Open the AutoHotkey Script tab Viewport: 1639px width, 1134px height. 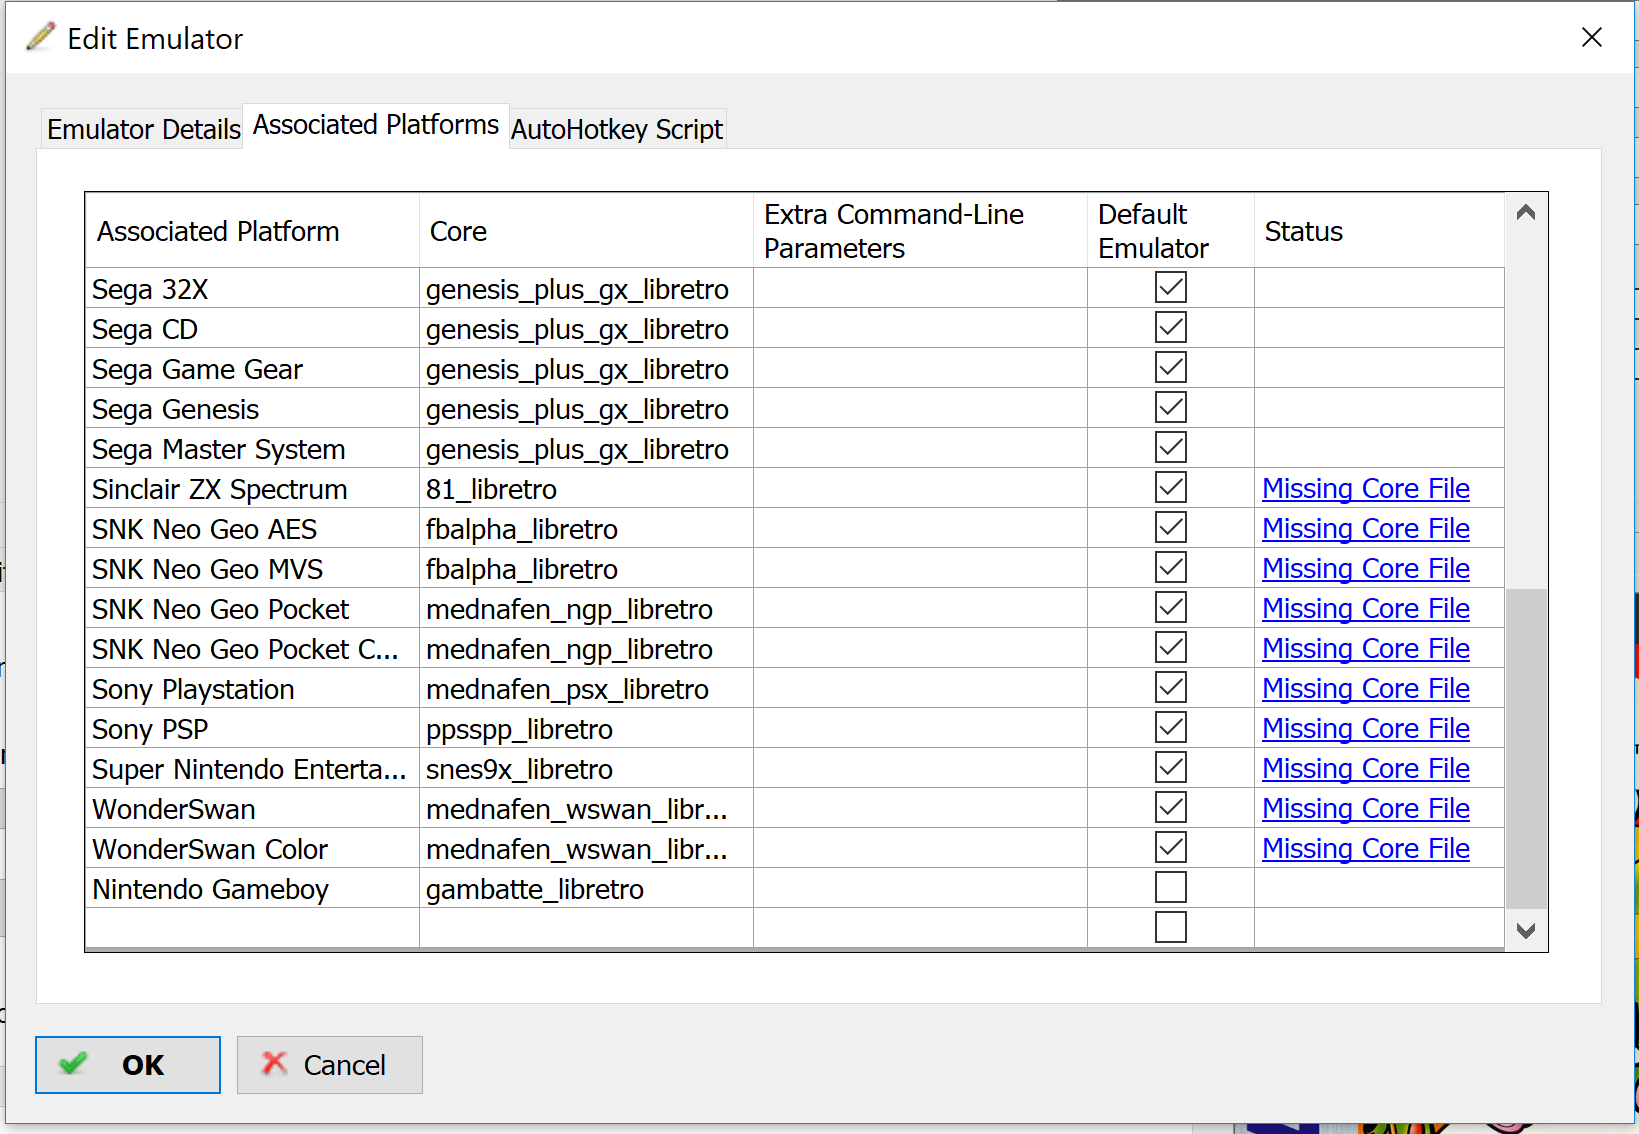tap(617, 129)
